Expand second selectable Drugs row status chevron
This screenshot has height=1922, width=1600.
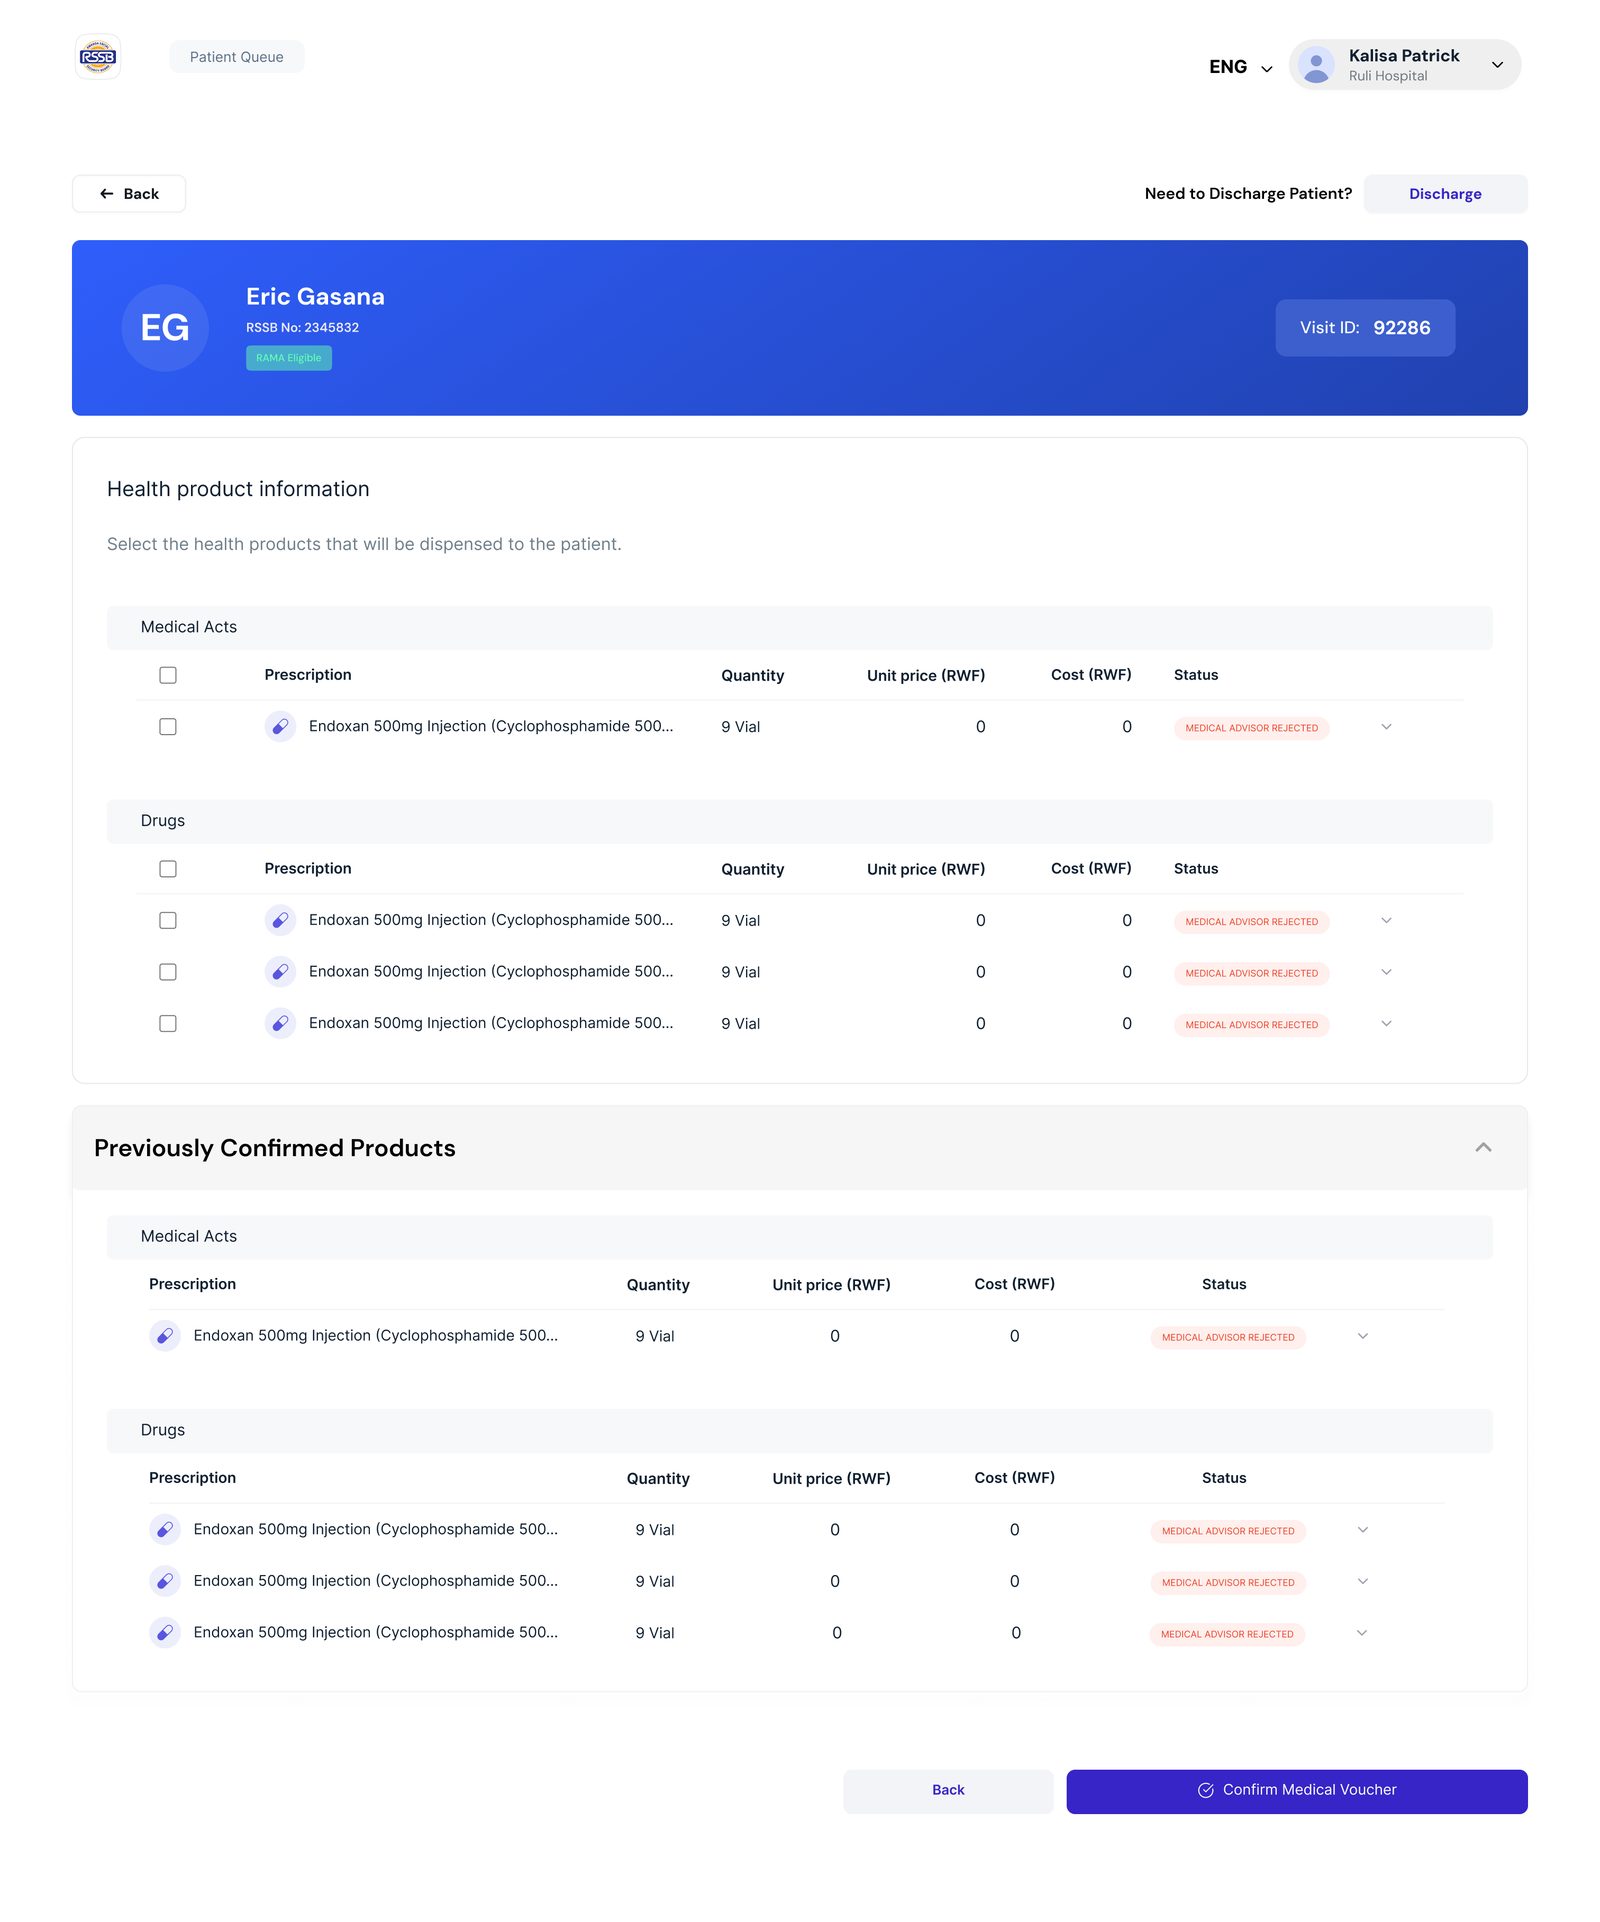[x=1386, y=972]
